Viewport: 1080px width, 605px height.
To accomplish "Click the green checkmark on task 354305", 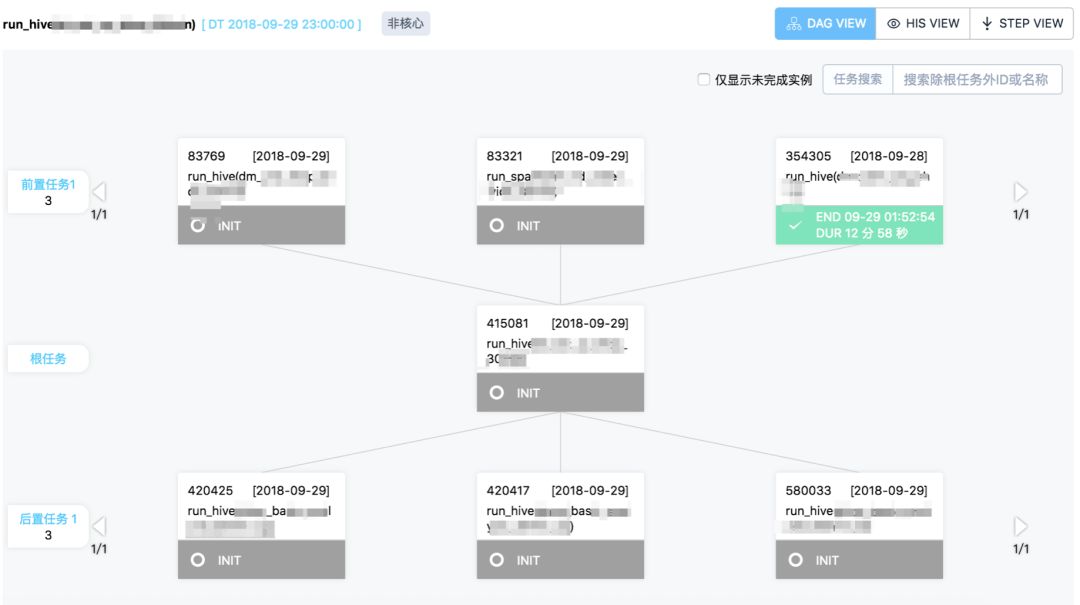I will pyautogui.click(x=796, y=225).
